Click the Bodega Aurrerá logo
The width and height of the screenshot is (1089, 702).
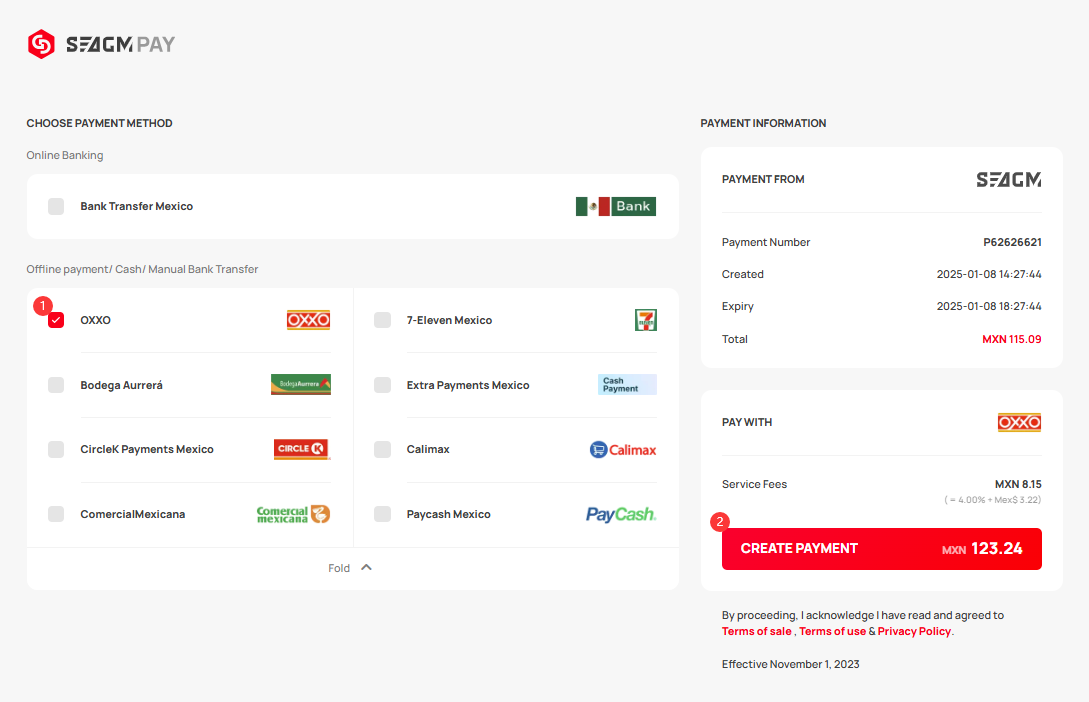(x=301, y=384)
